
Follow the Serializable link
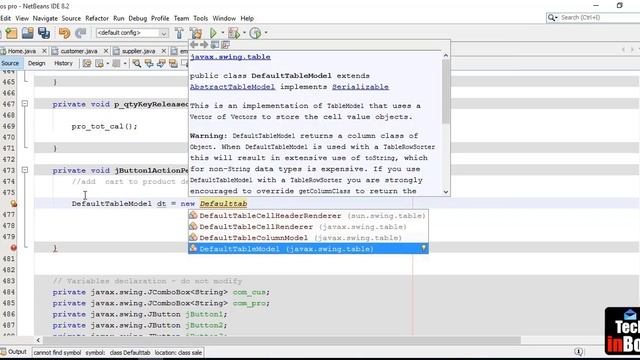click(360, 87)
